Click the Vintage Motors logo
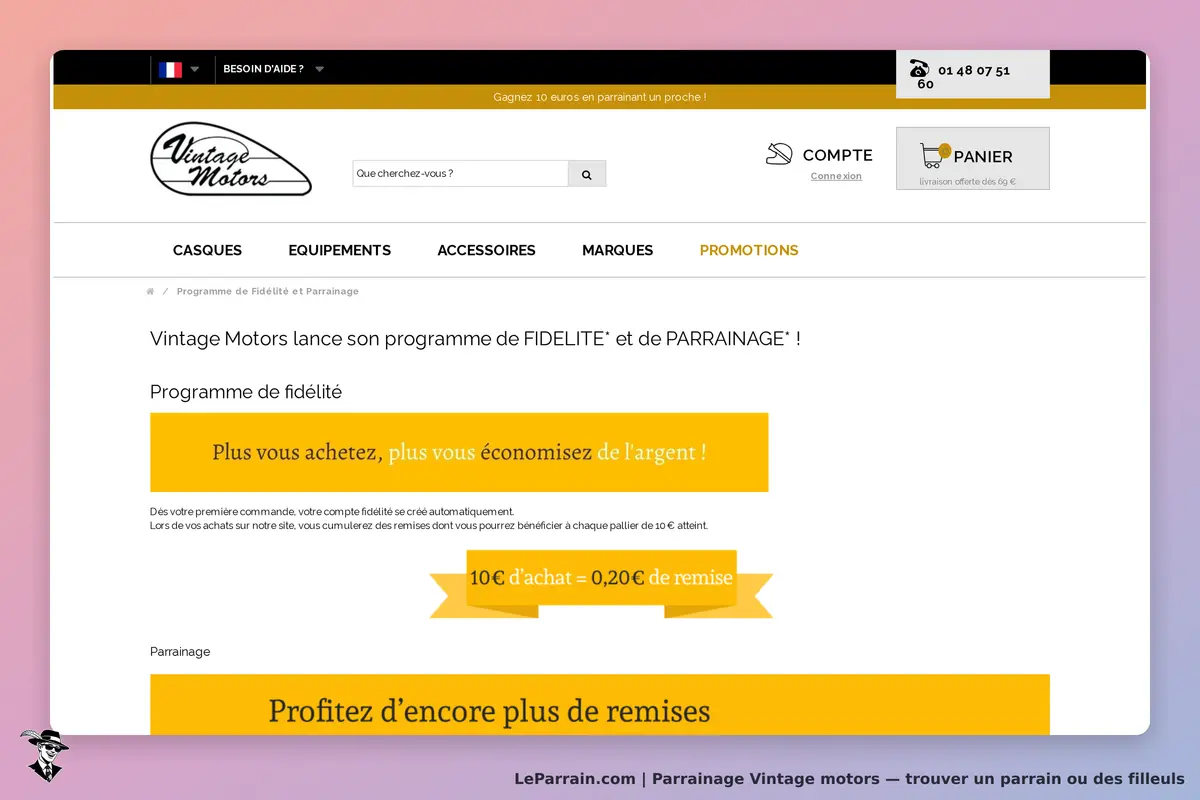Image resolution: width=1200 pixels, height=800 pixels. tap(231, 159)
